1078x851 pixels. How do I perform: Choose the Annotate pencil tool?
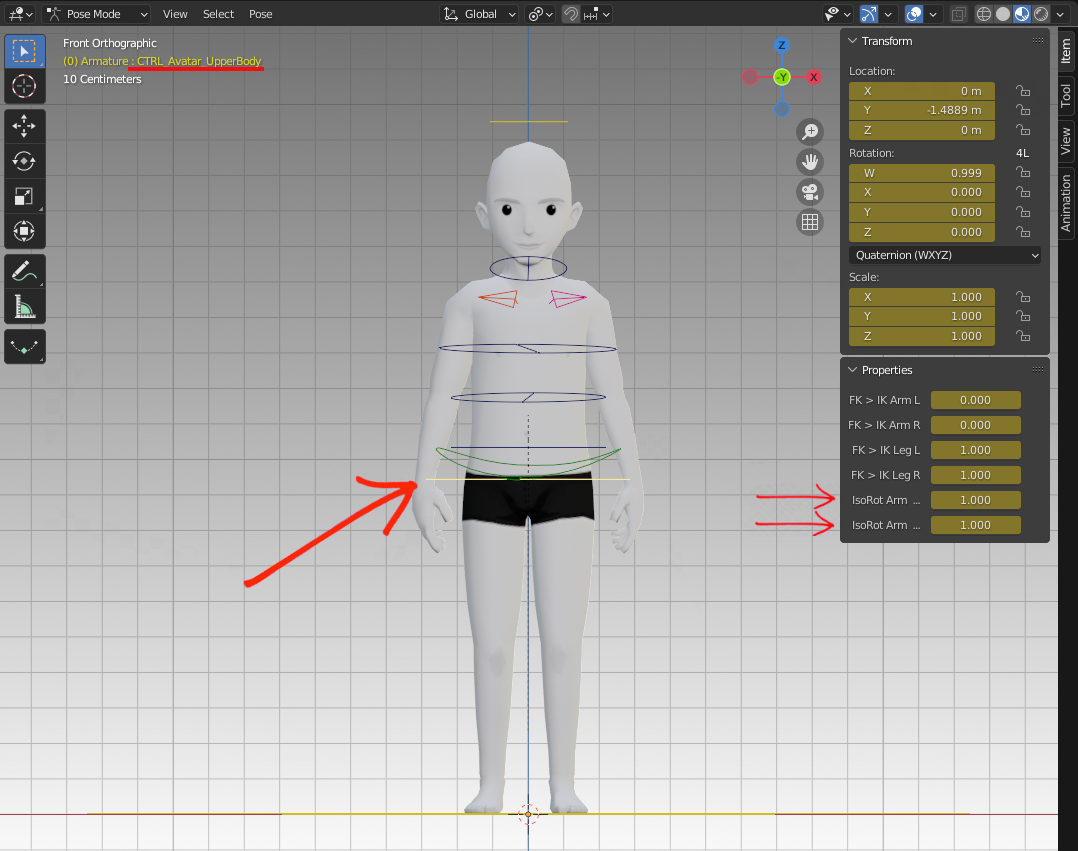click(24, 270)
